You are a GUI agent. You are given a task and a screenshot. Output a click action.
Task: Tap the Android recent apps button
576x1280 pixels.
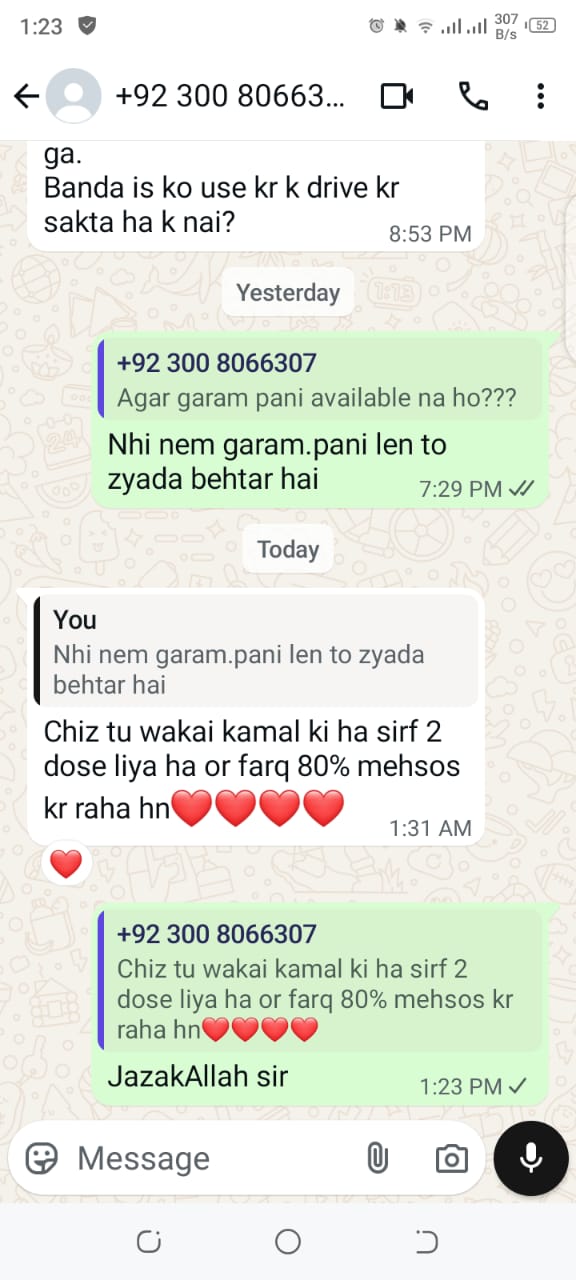tap(148, 1242)
